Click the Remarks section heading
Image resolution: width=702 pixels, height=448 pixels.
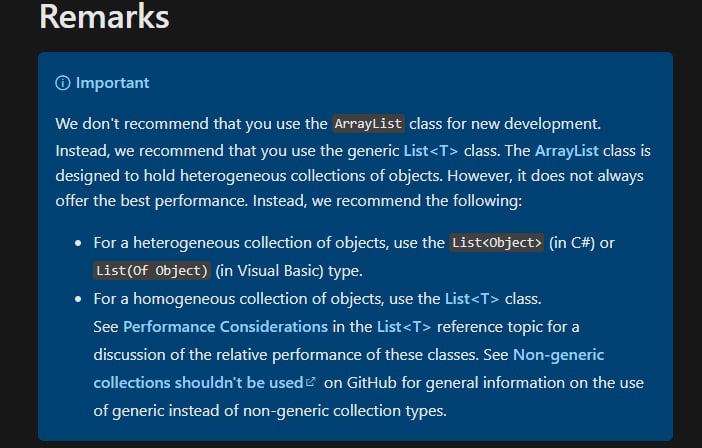[x=104, y=17]
